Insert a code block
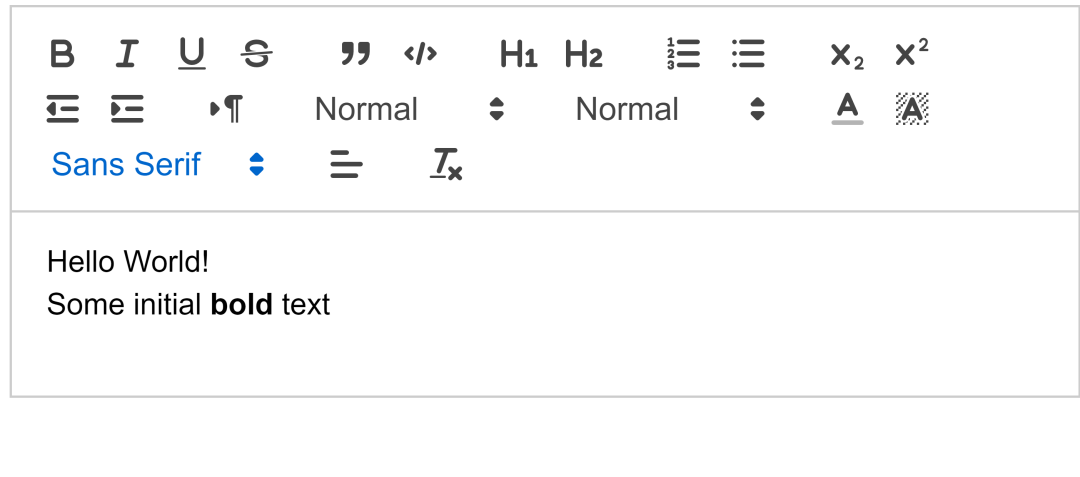Viewport: 1080px width, 477px height. (x=420, y=54)
